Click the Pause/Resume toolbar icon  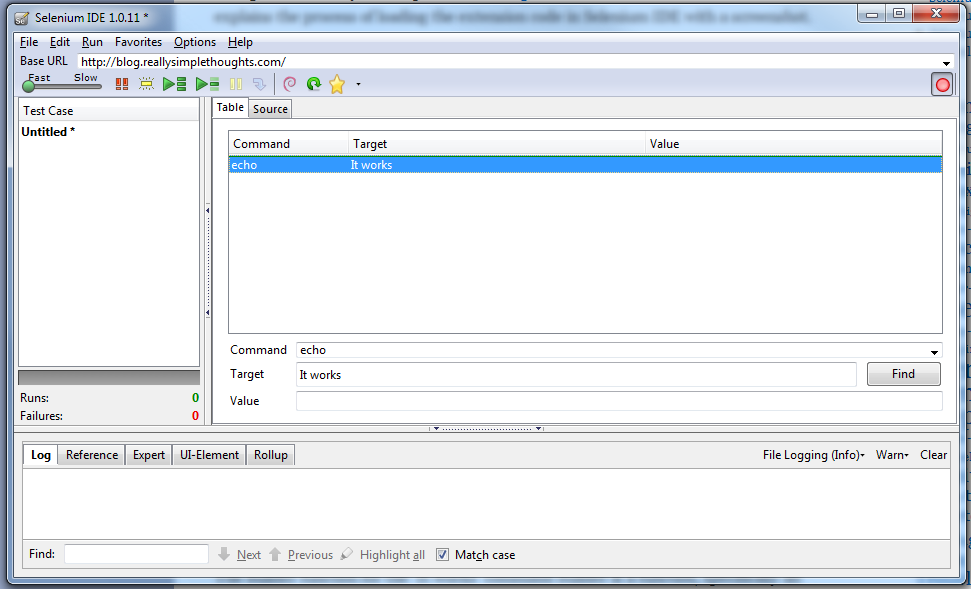(236, 84)
